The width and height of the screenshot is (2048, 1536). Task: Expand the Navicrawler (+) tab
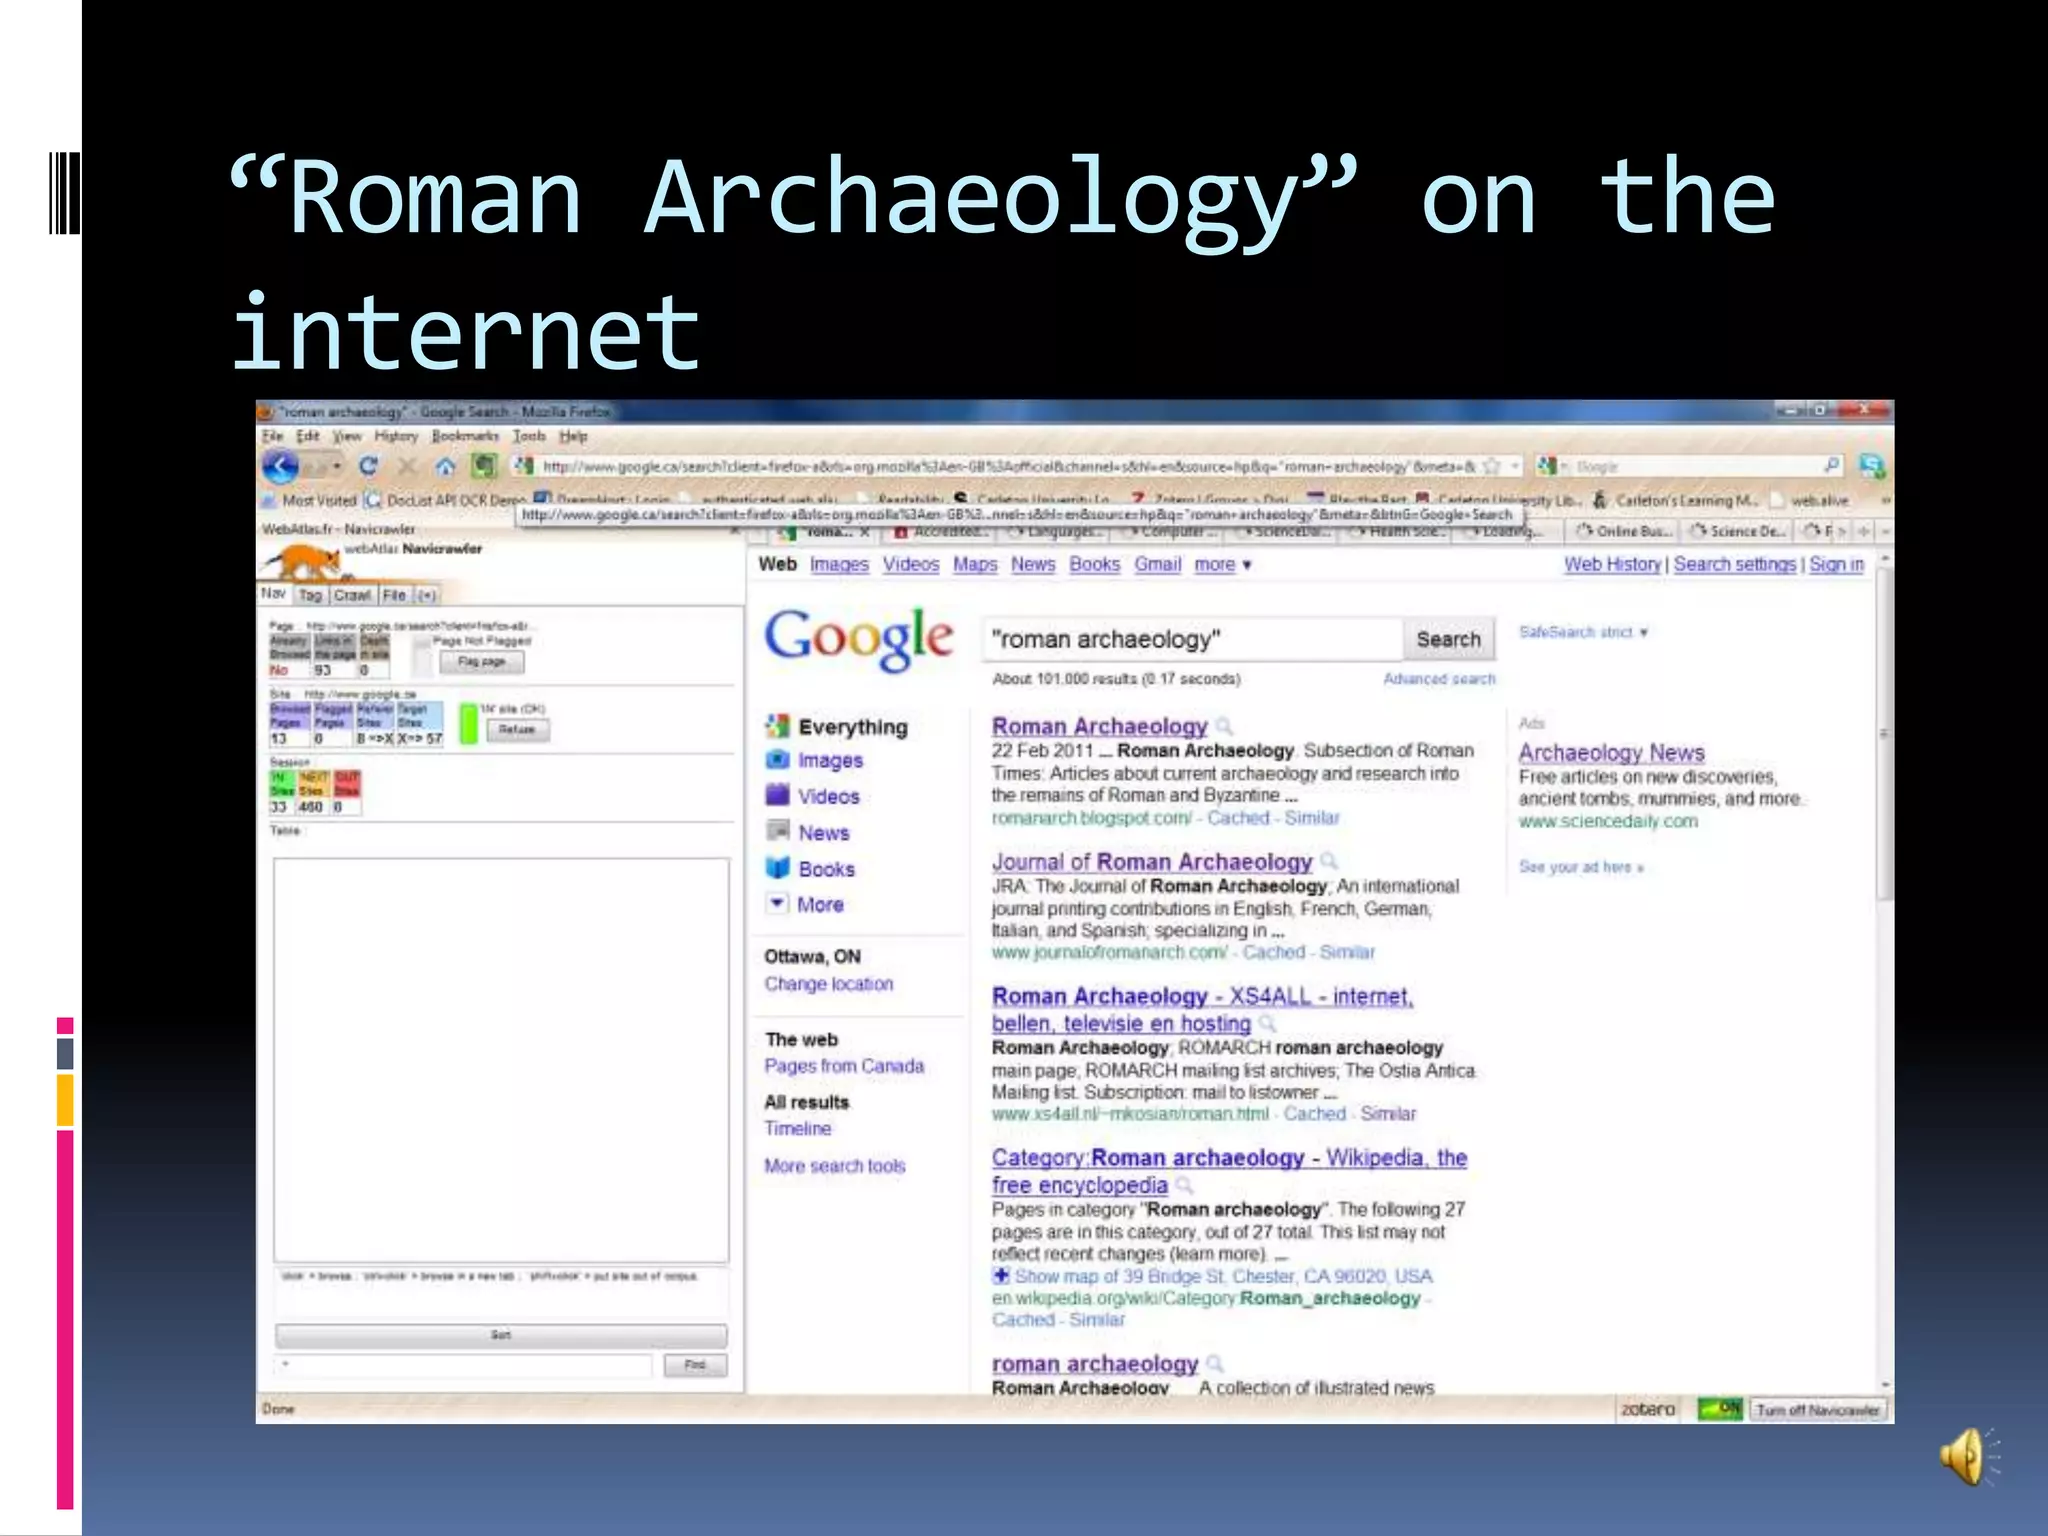pyautogui.click(x=427, y=595)
